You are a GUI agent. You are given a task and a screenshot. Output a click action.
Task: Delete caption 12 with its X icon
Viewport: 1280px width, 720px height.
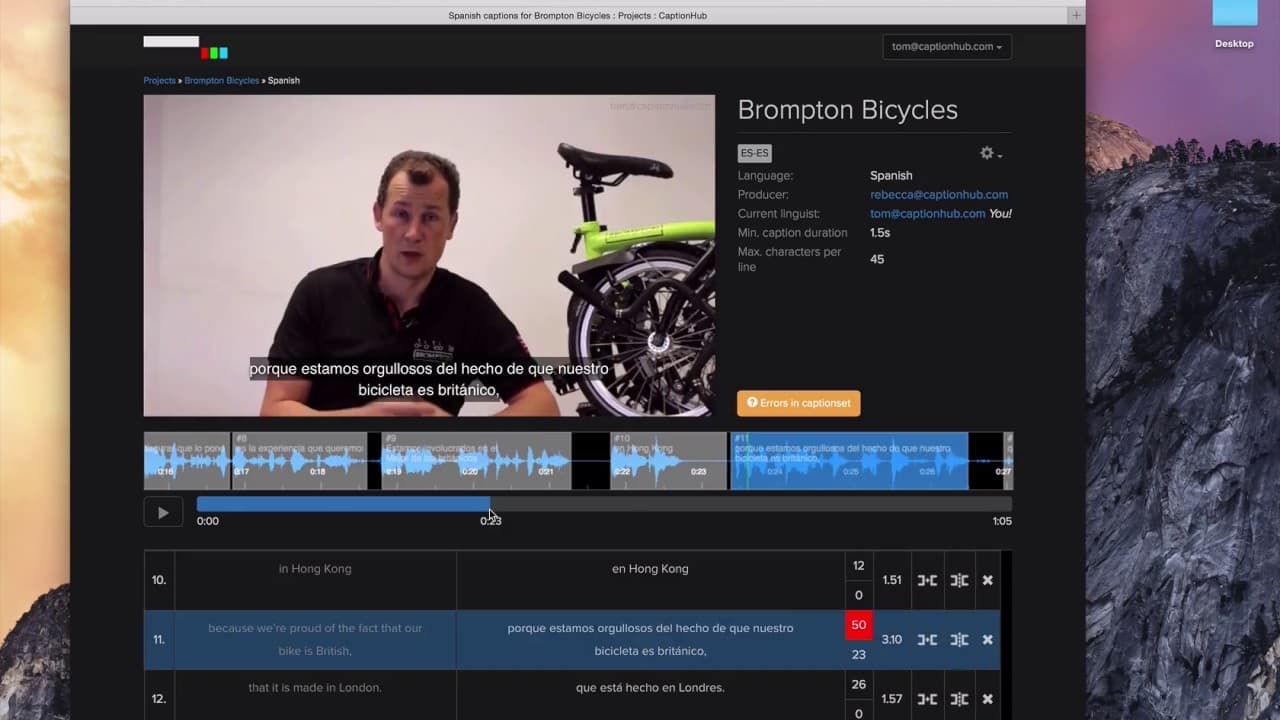pos(988,699)
